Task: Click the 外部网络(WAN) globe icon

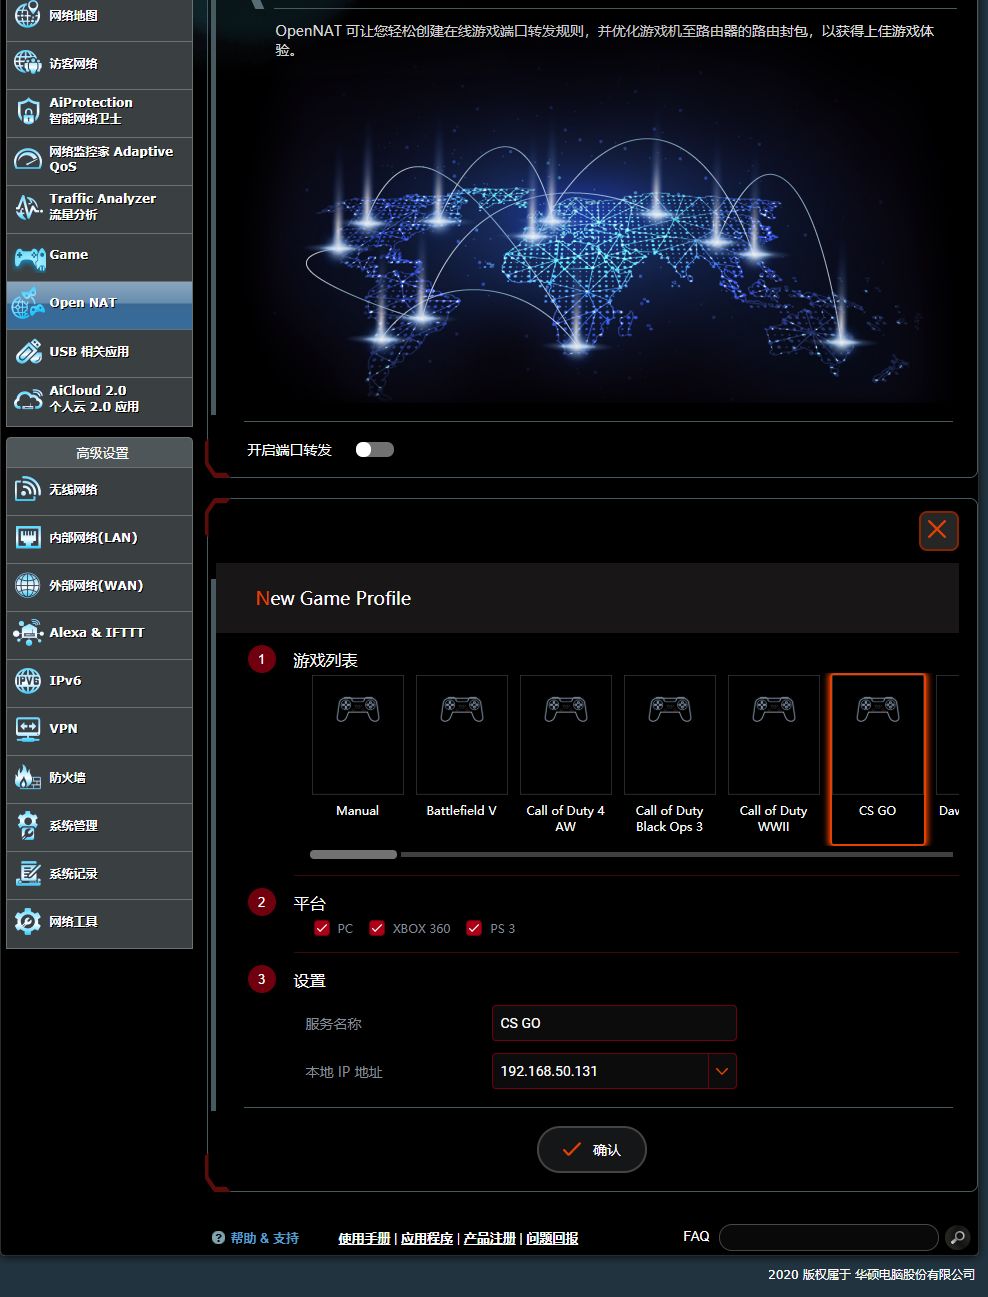Action: [x=28, y=586]
